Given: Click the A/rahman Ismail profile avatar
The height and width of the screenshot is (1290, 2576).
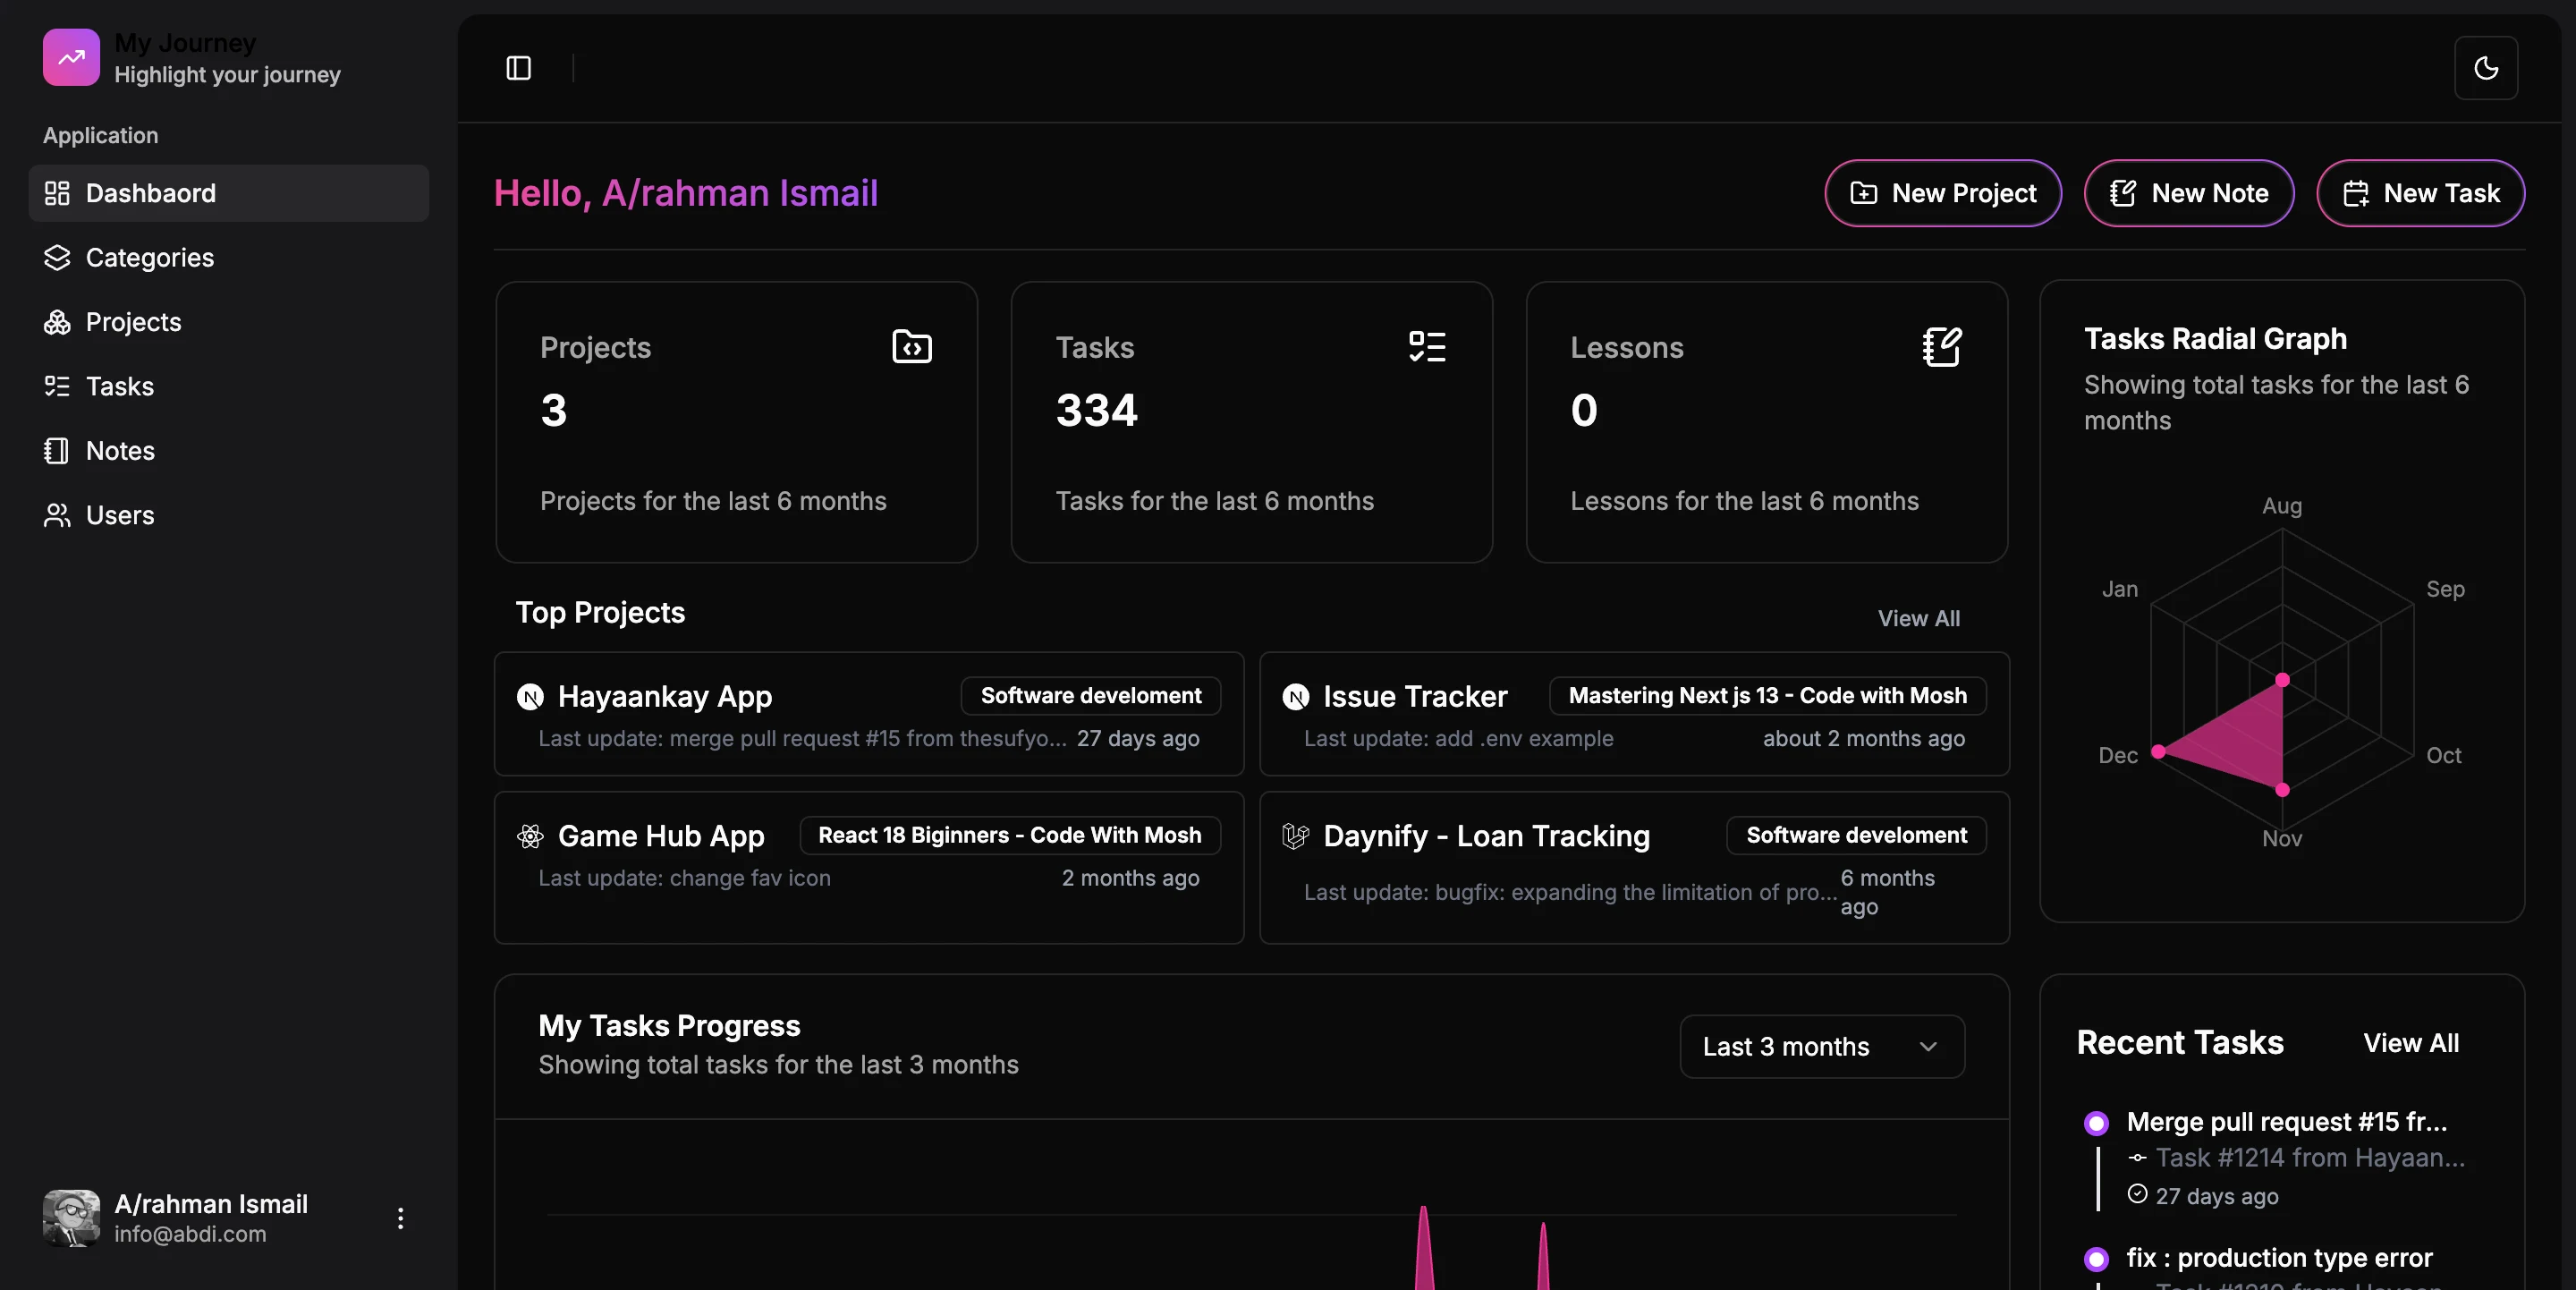Looking at the screenshot, I should [70, 1218].
